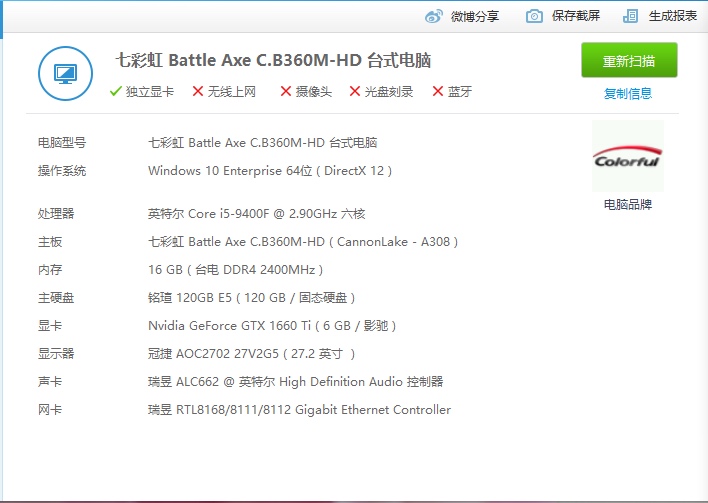Click the 独立显卡 feature text
Image resolution: width=708 pixels, height=503 pixels.
149,92
